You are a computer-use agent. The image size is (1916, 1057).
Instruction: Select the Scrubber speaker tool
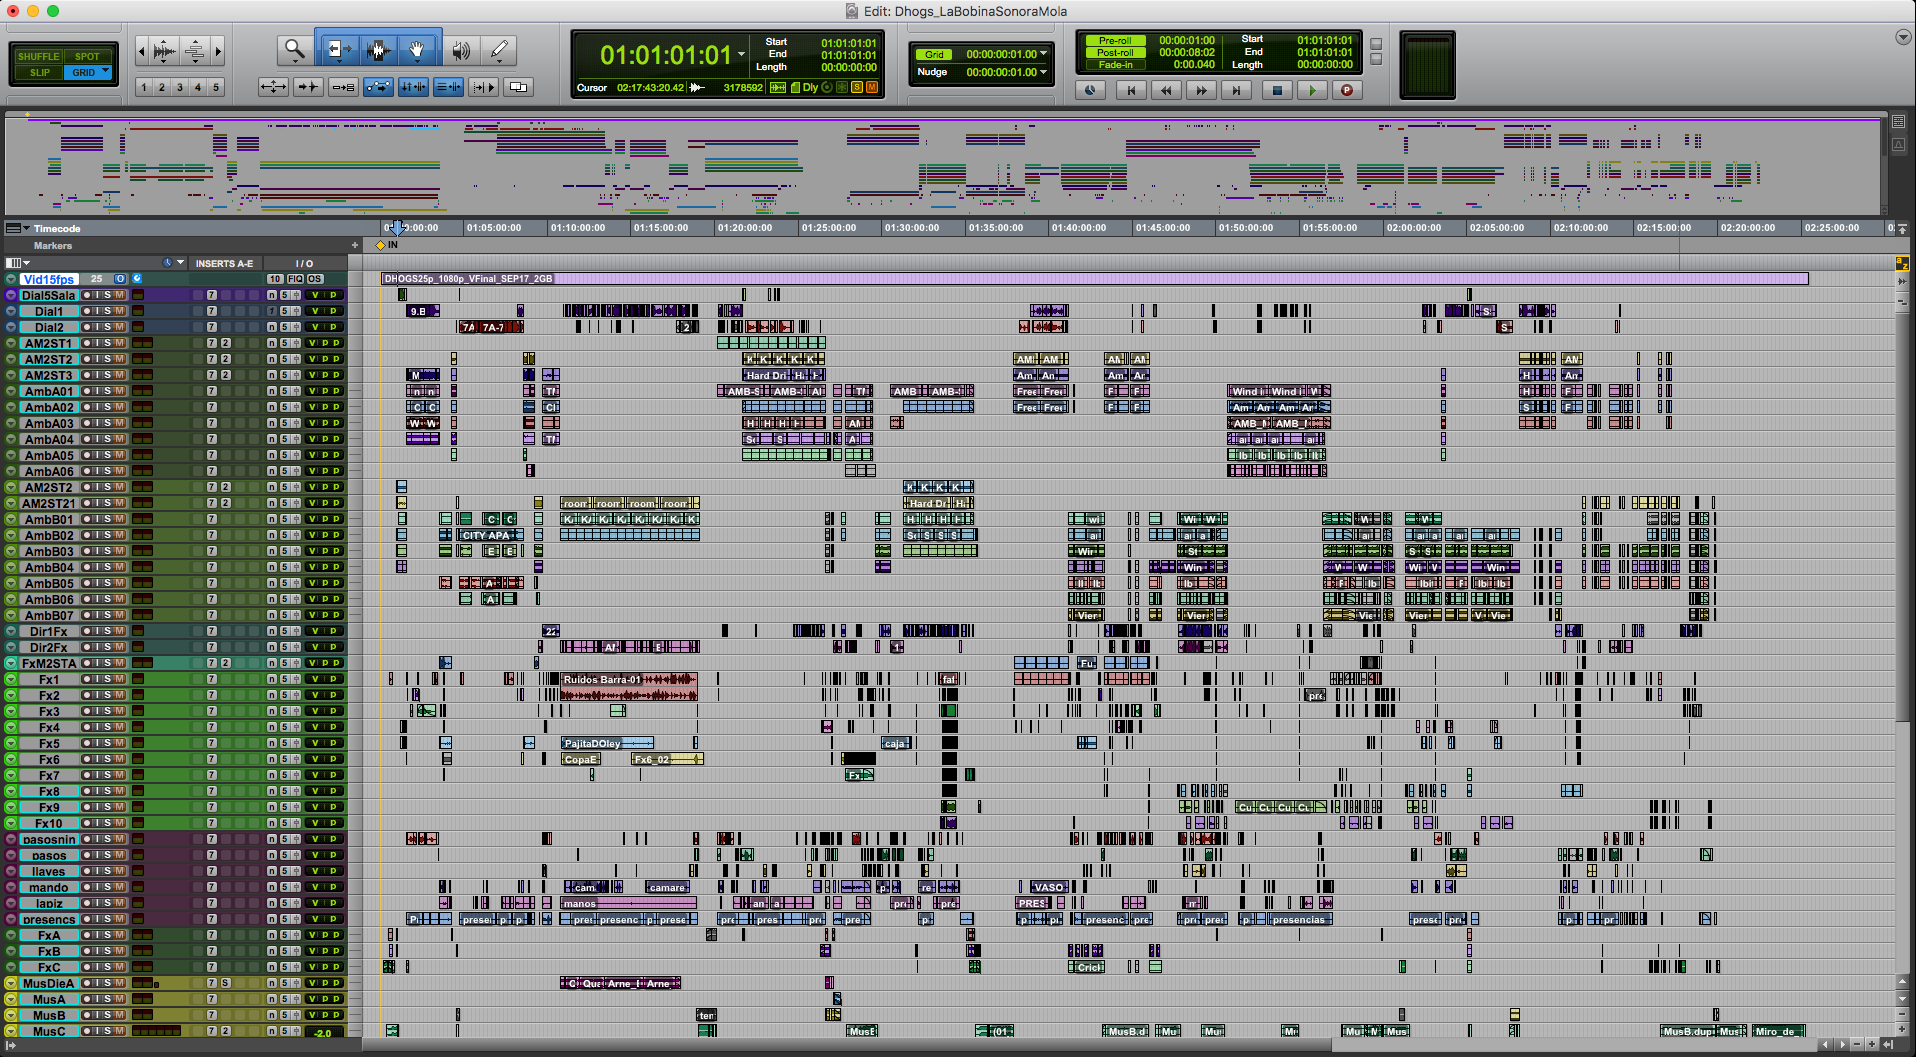pos(460,49)
